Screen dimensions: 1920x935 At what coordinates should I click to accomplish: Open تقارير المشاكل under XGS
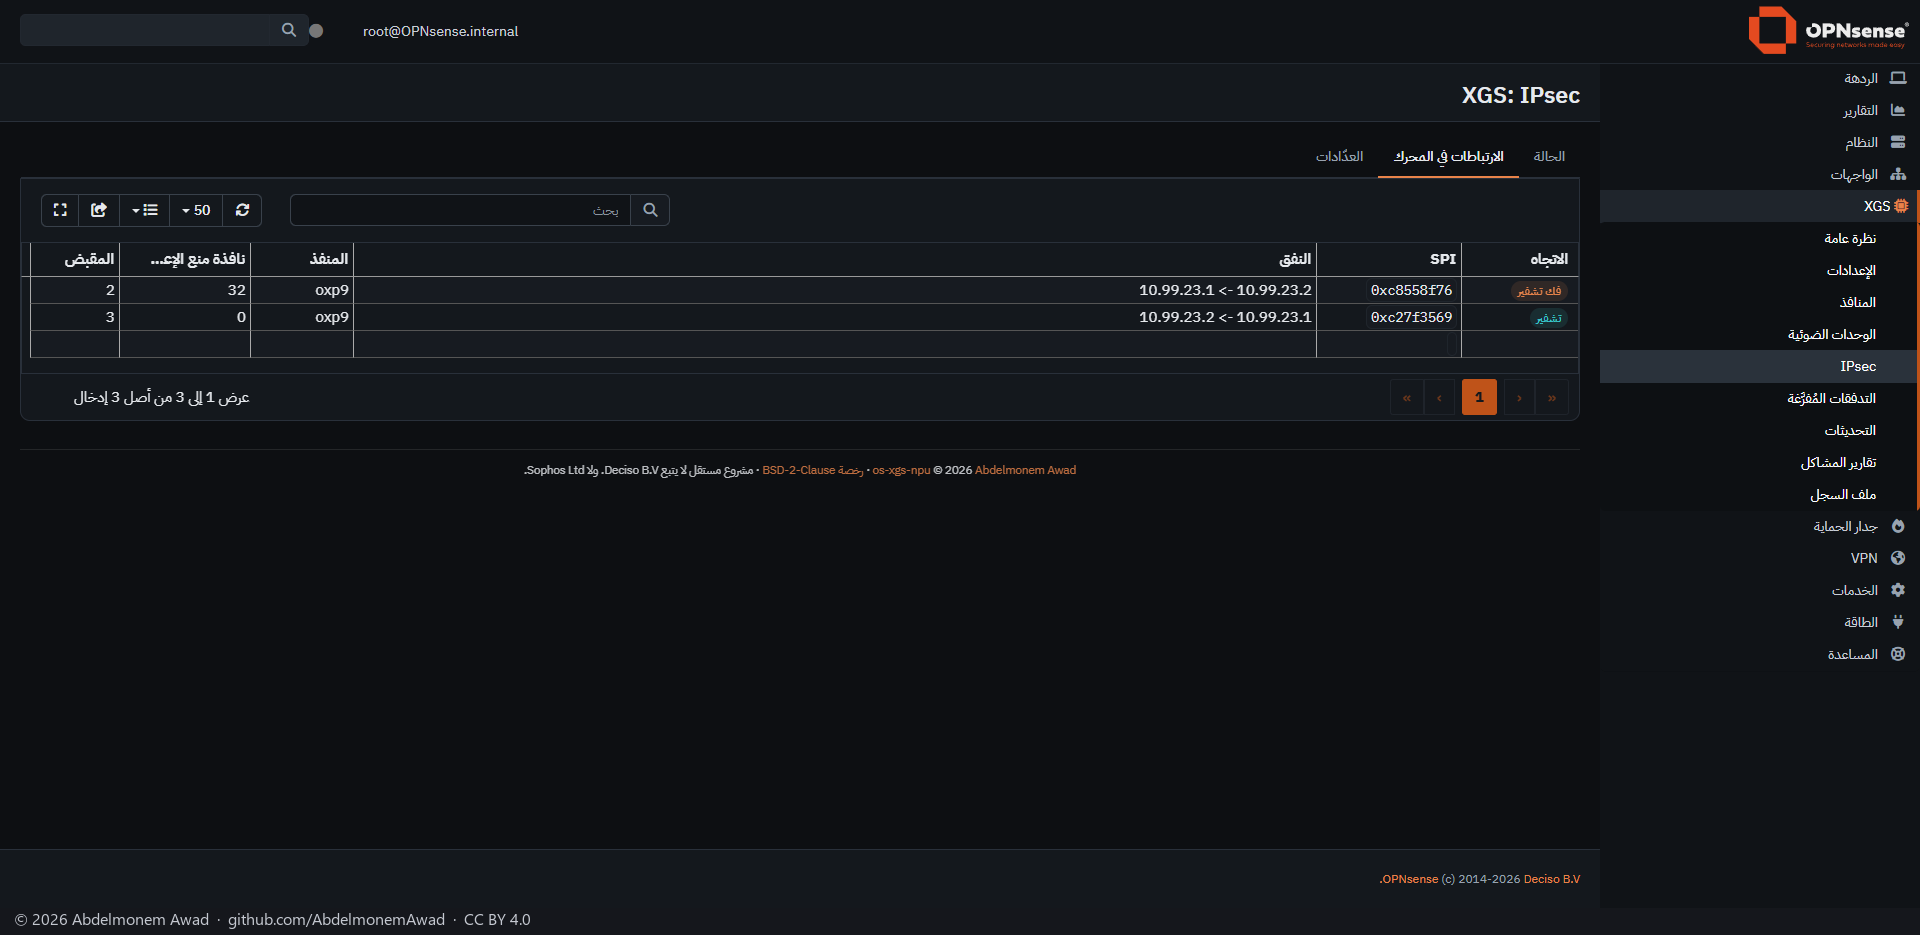1760,462
